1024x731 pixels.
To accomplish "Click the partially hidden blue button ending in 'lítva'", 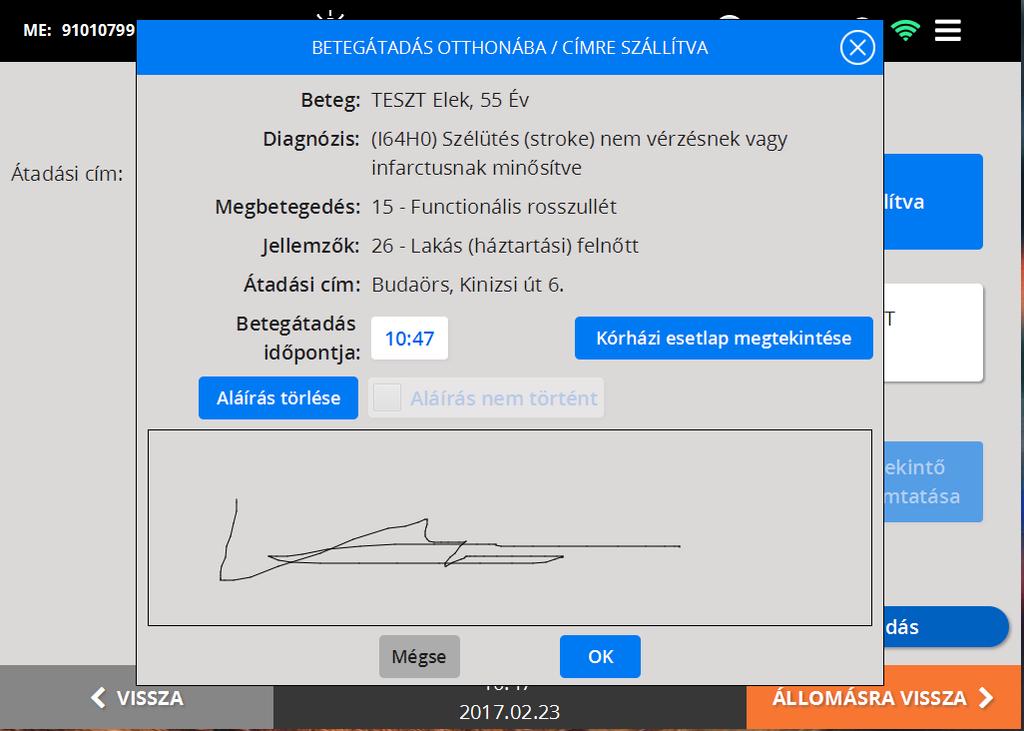I will (x=933, y=201).
